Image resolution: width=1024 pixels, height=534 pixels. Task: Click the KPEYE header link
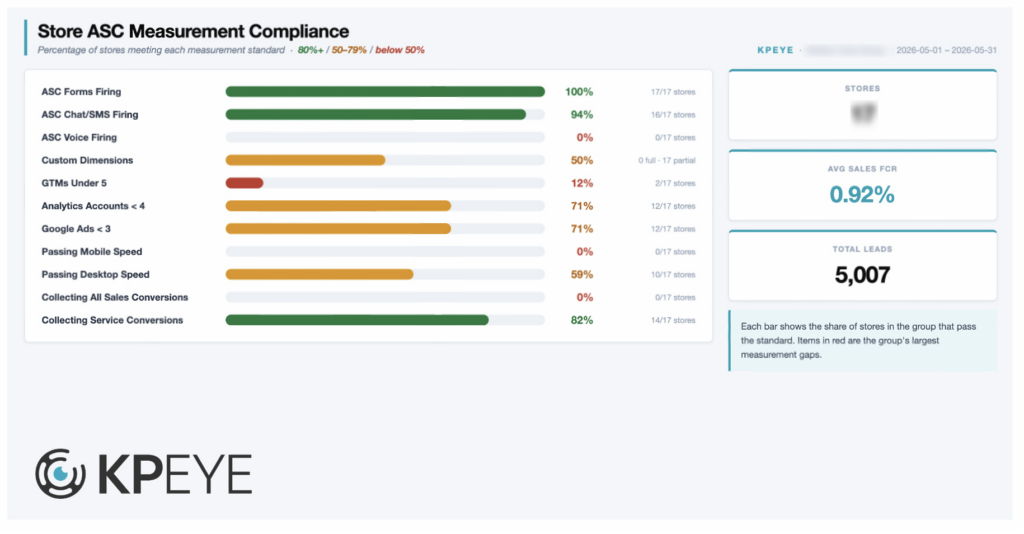[775, 50]
